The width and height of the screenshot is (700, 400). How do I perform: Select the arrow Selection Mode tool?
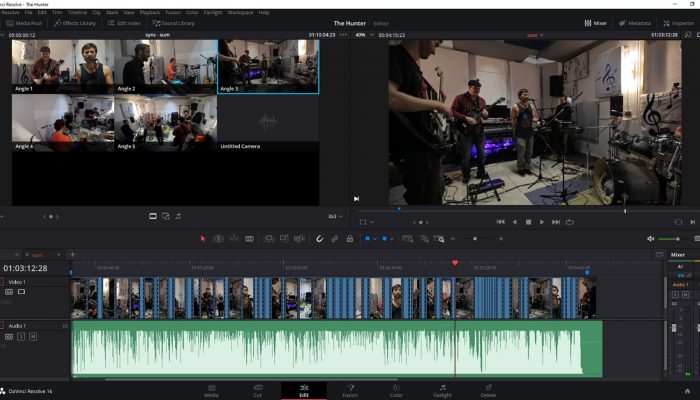click(x=203, y=239)
